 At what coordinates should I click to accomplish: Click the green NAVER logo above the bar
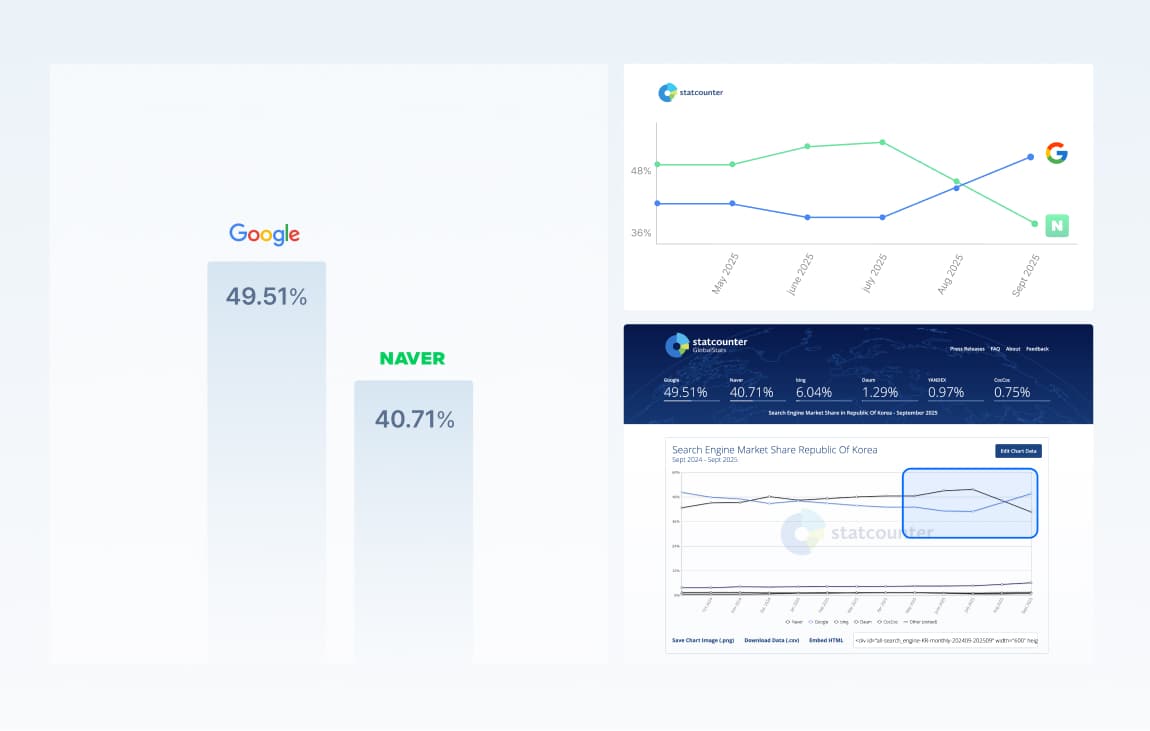coord(412,359)
